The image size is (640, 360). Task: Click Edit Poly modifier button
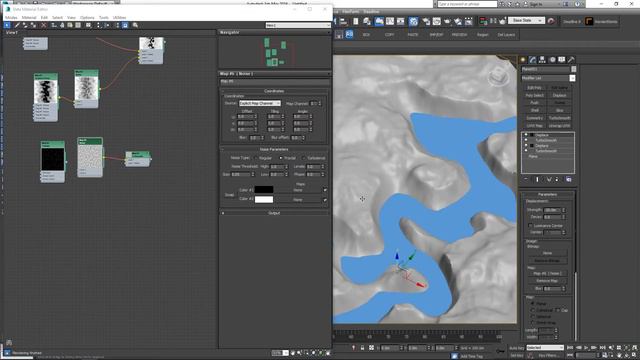click(x=534, y=88)
